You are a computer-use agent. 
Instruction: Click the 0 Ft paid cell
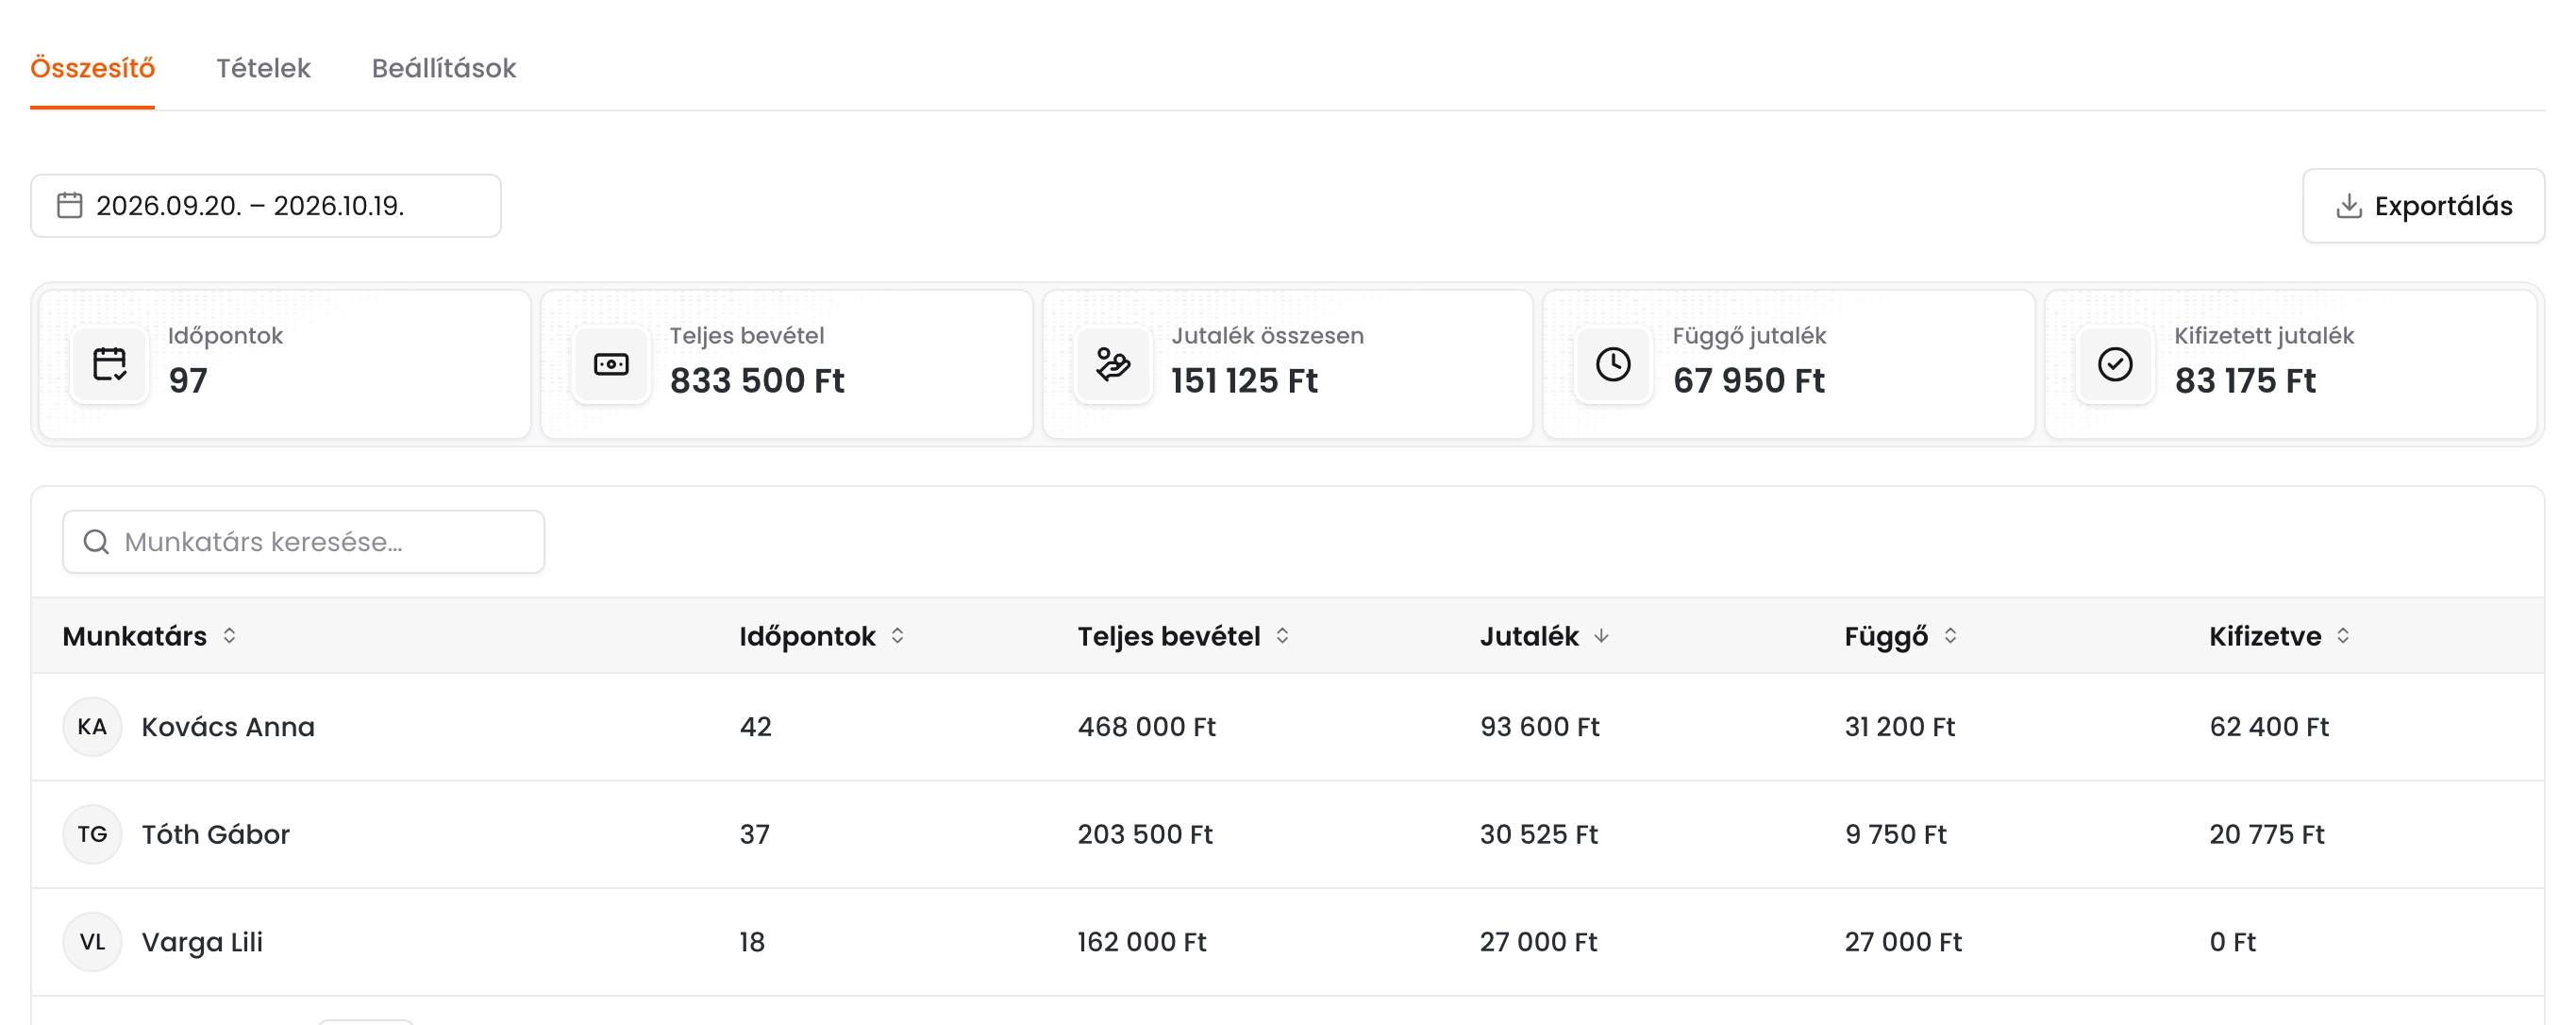[x=2233, y=942]
